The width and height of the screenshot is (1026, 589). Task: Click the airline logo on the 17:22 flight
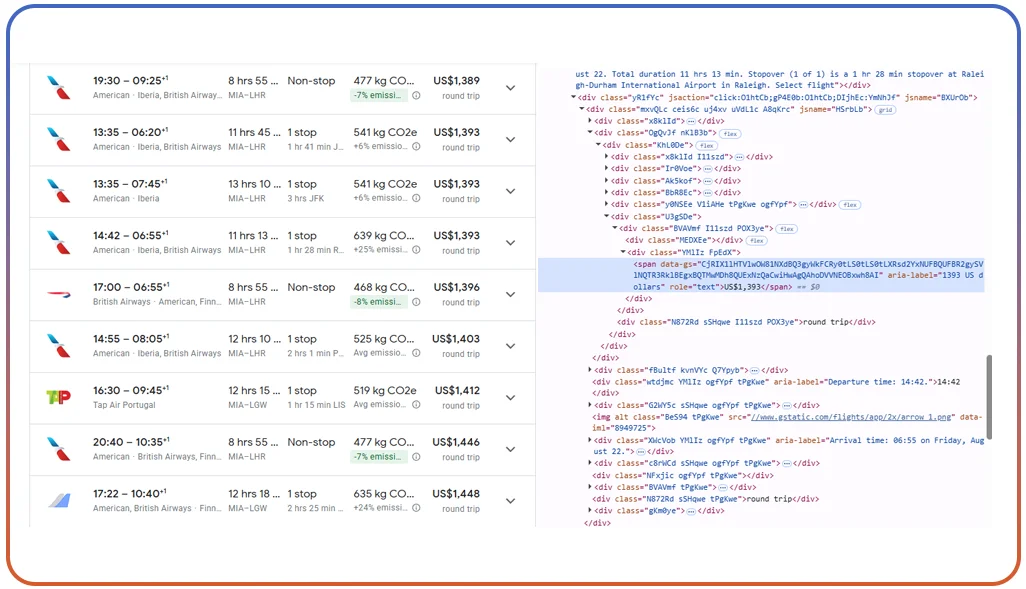[x=58, y=500]
